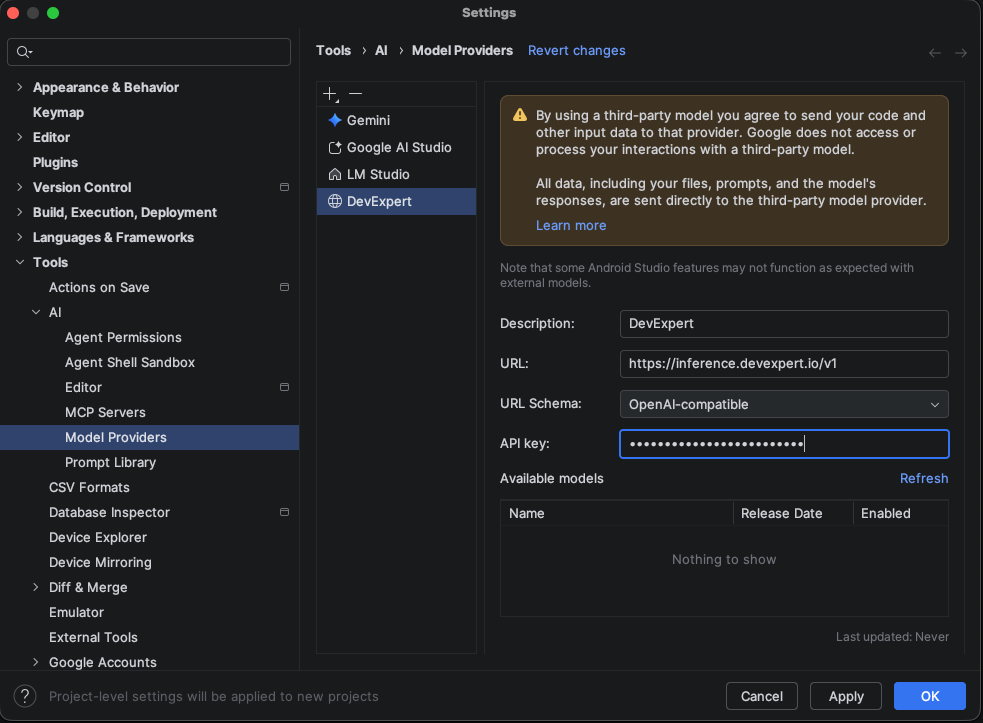Open CSV Formats settings
Viewport: 983px width, 723px height.
pyautogui.click(x=89, y=487)
